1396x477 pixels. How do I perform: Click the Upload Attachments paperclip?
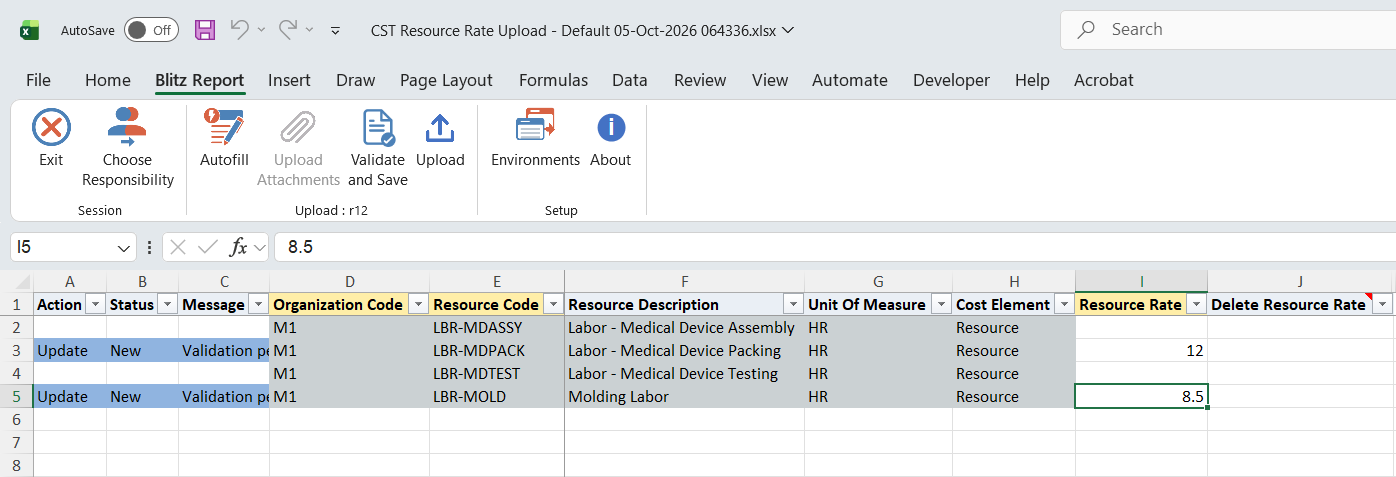click(298, 128)
